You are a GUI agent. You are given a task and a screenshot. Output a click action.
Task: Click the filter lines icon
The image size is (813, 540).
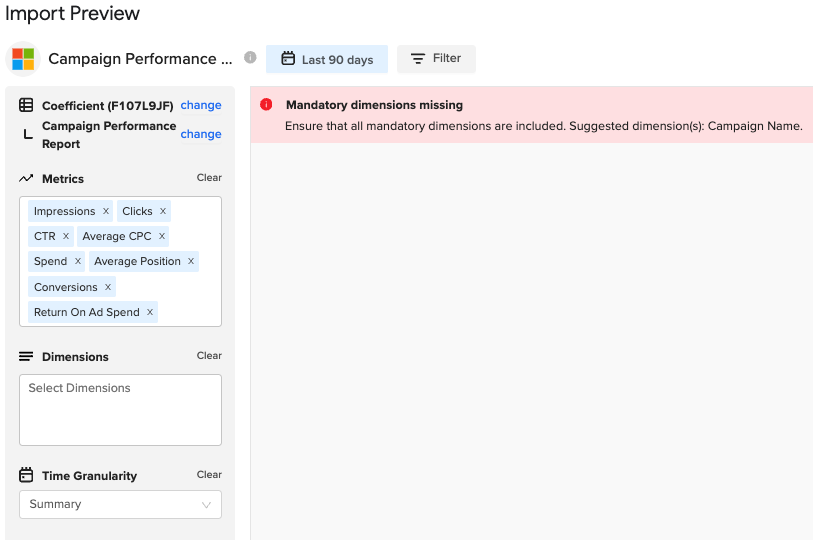[417, 59]
